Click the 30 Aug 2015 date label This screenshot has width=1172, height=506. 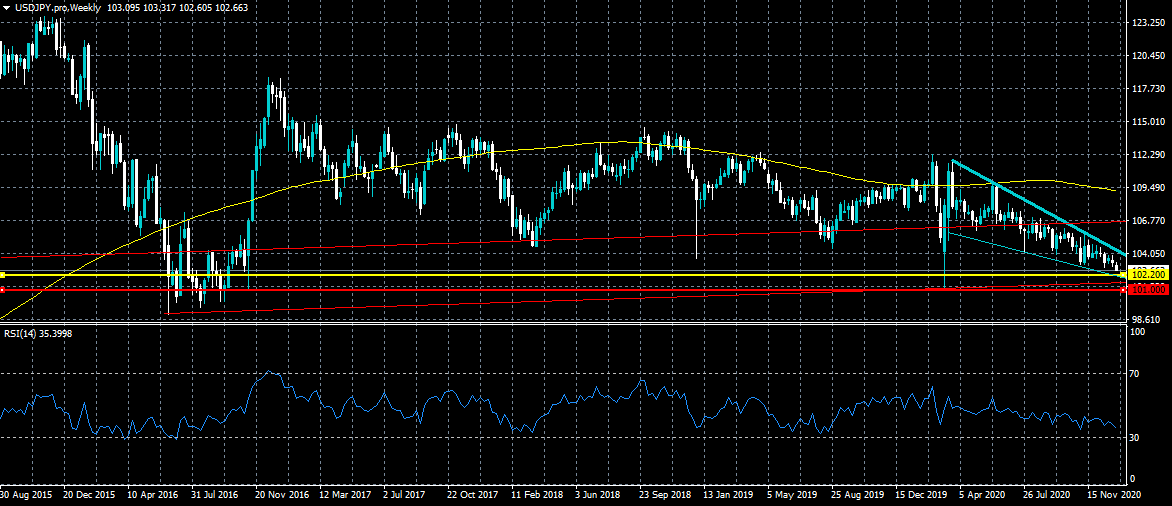click(27, 494)
